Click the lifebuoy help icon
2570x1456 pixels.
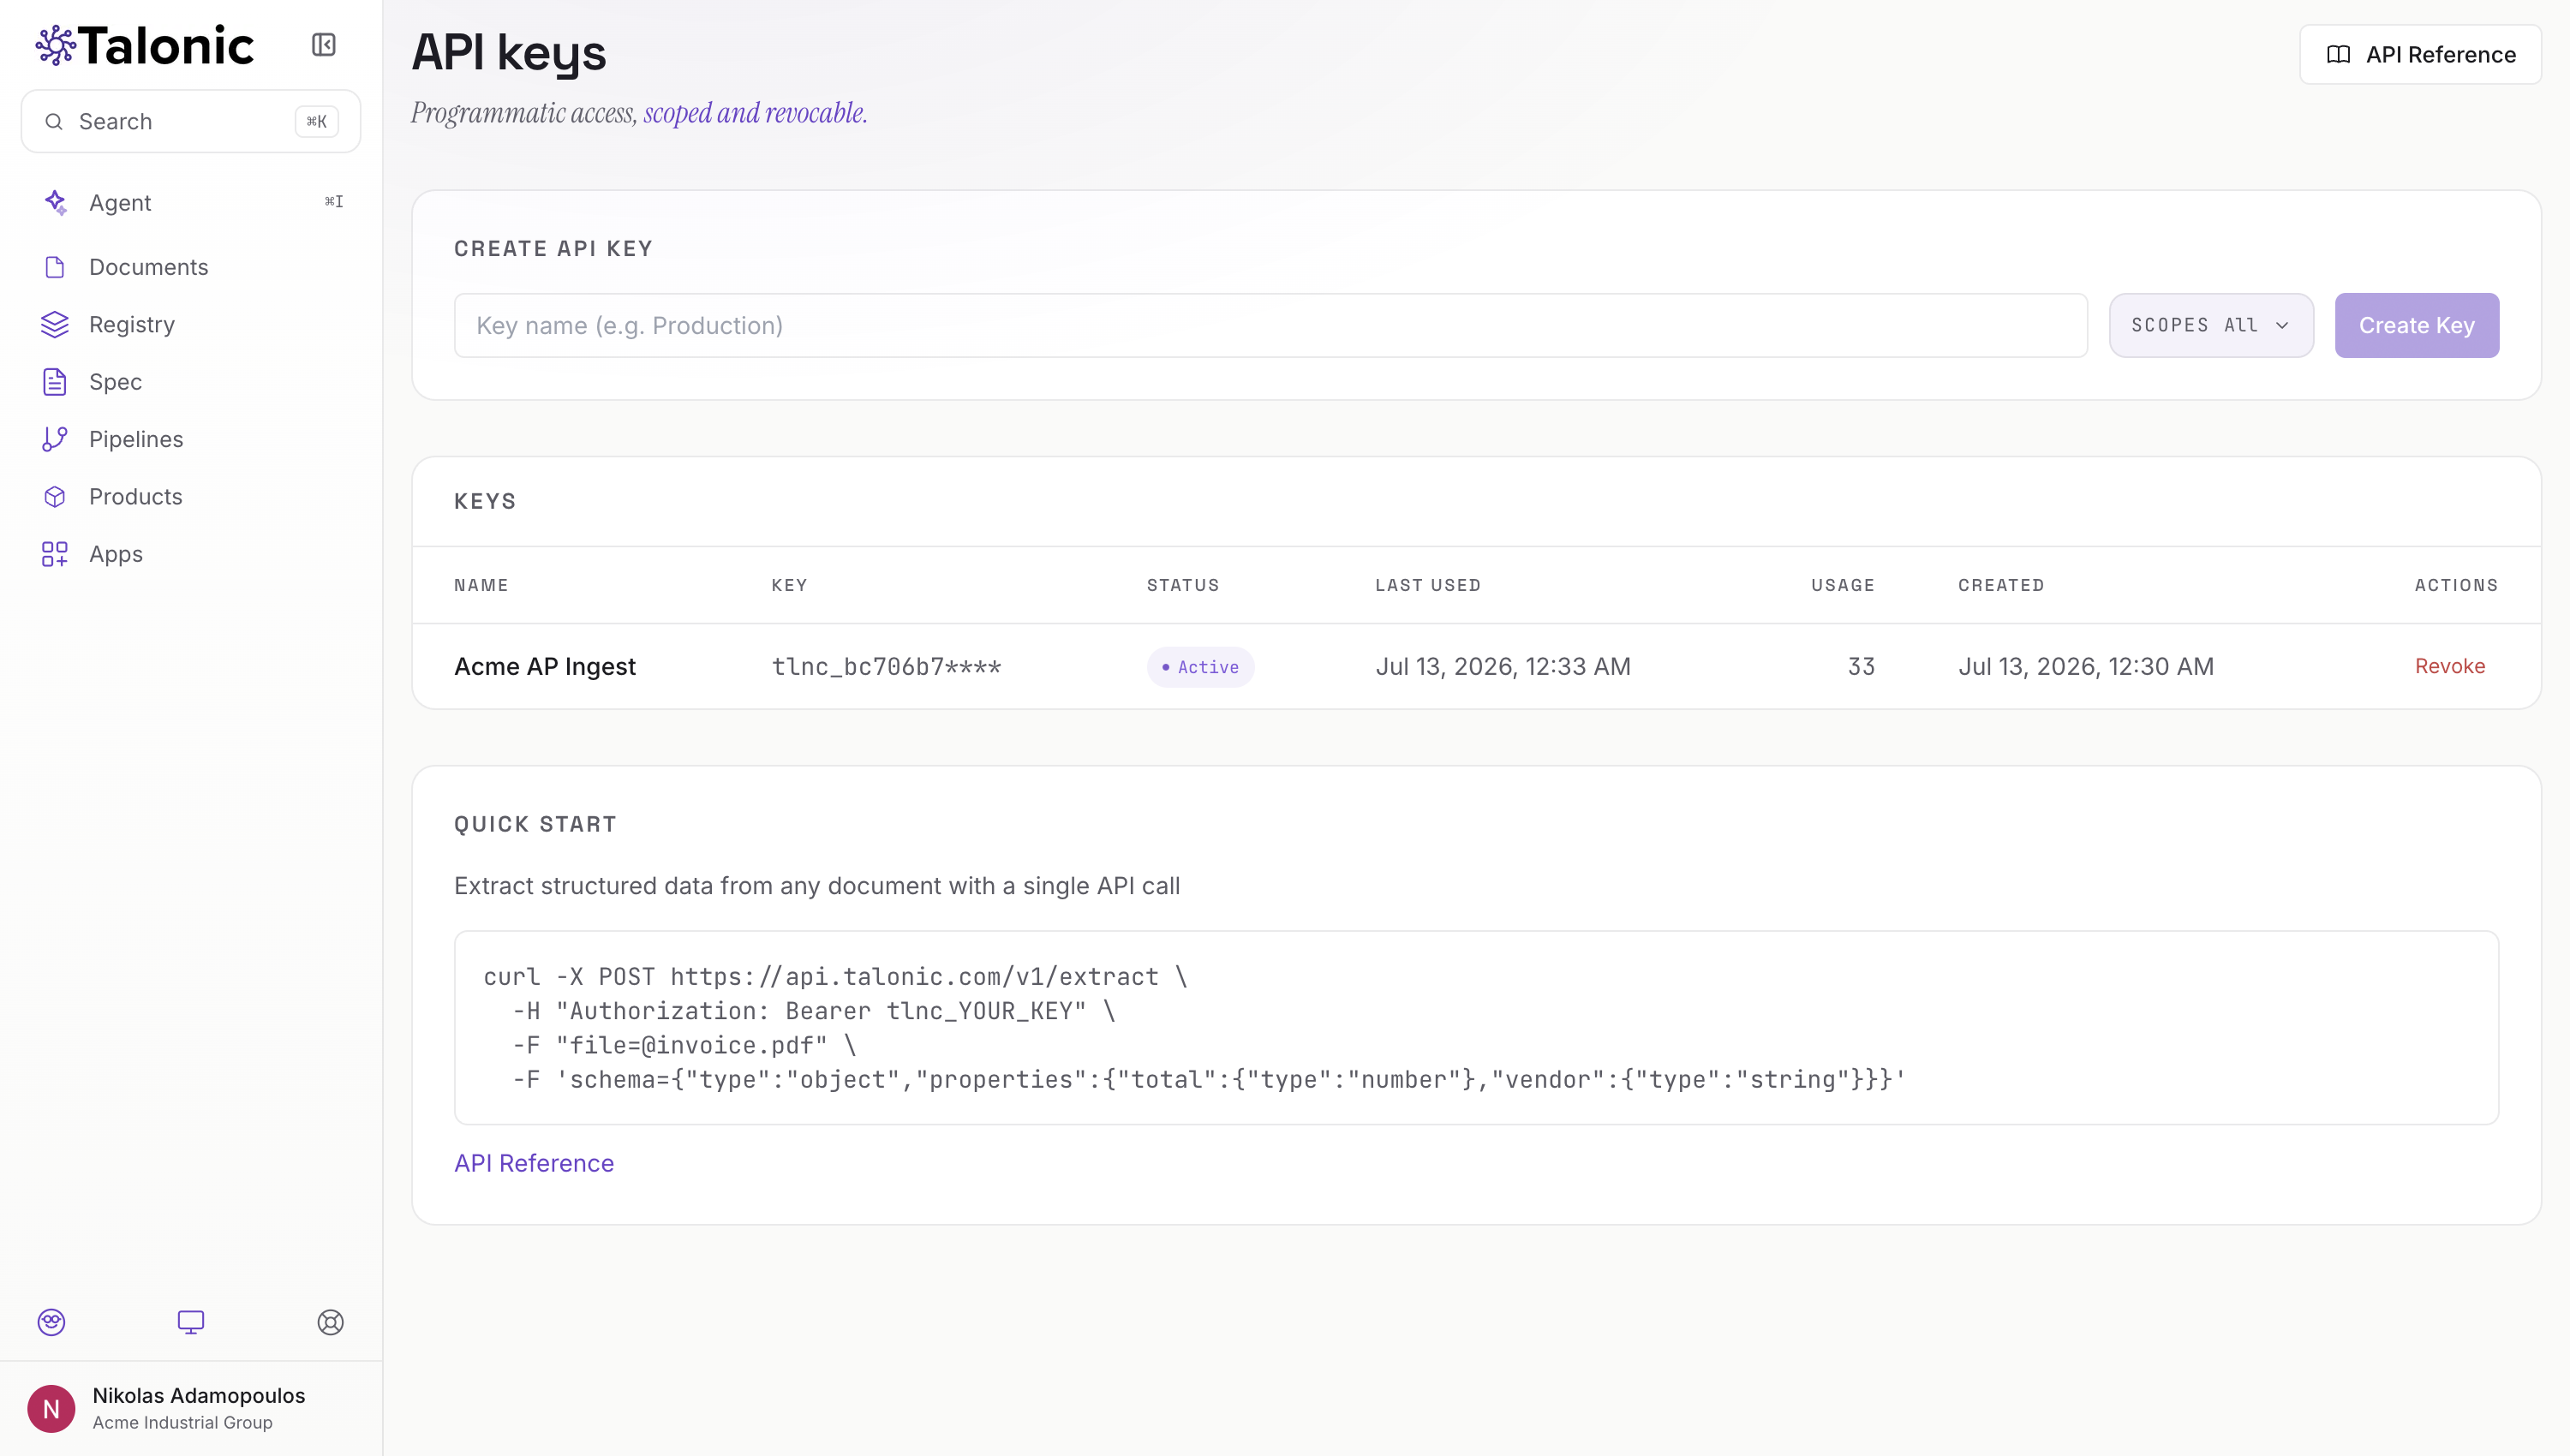[331, 1322]
